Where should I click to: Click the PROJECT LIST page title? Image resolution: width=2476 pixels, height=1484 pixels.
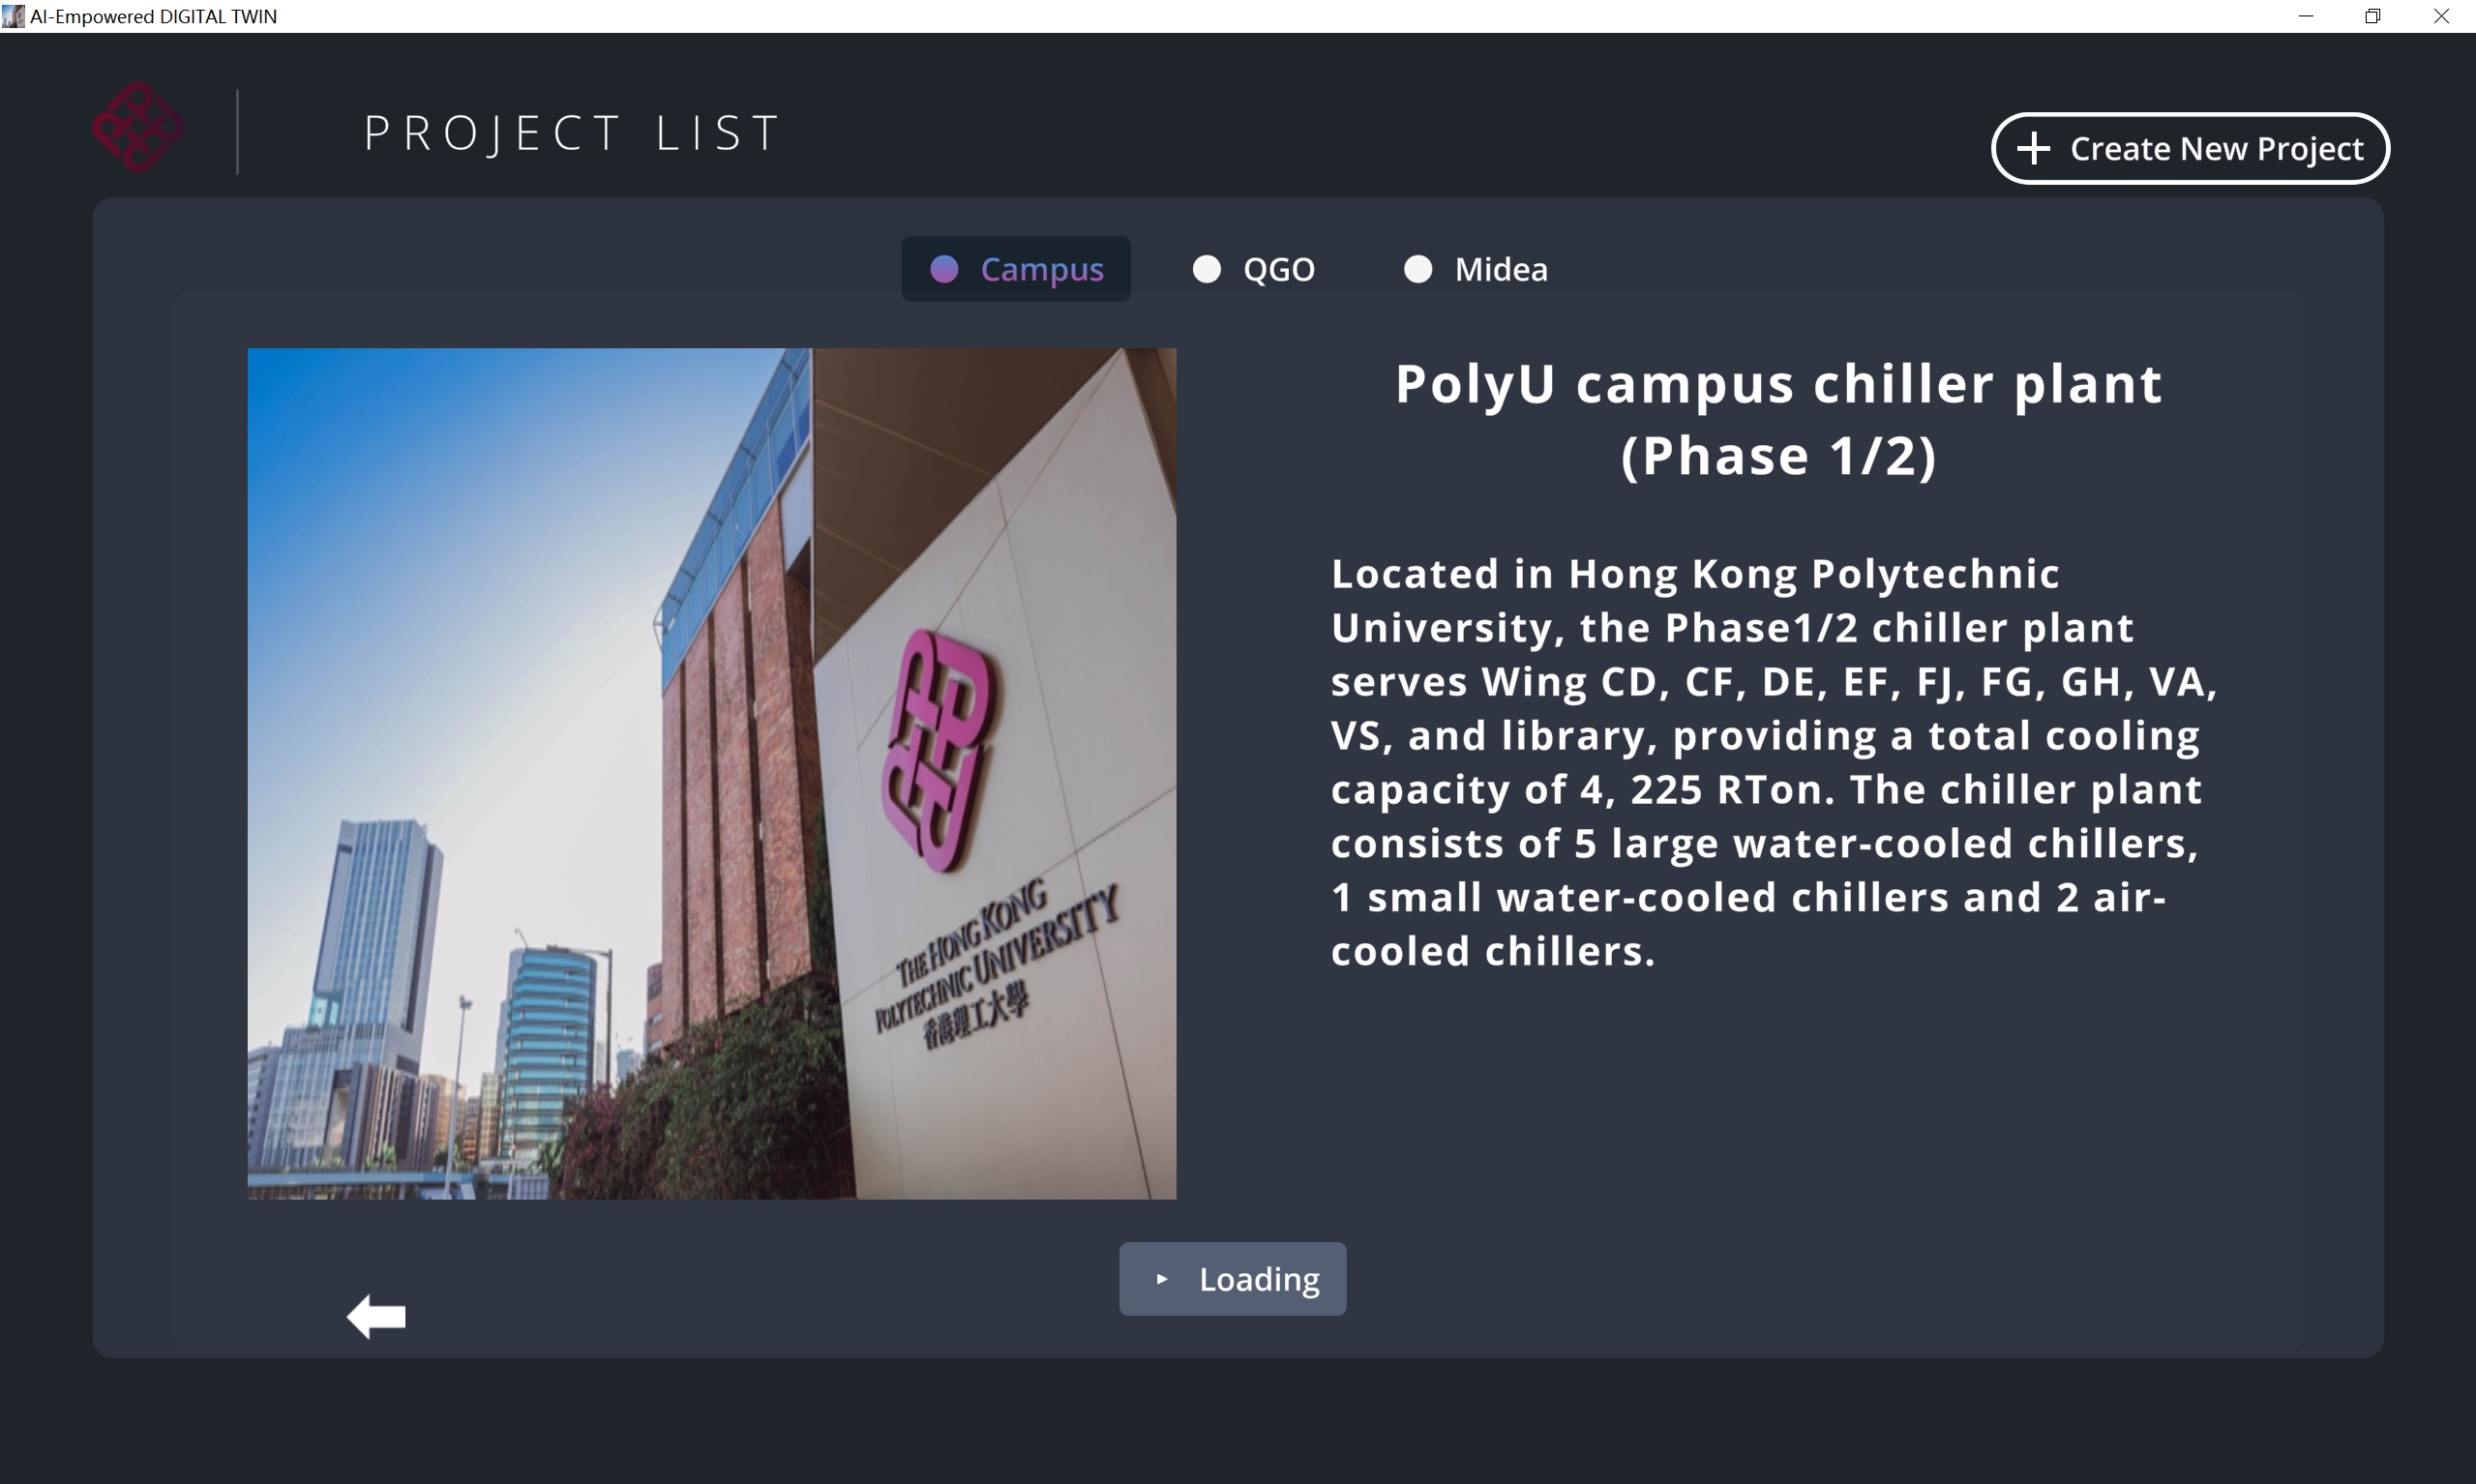click(x=573, y=133)
